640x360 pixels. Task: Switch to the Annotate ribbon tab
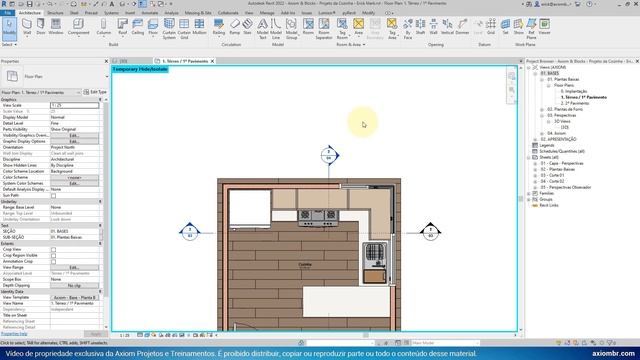click(x=149, y=13)
